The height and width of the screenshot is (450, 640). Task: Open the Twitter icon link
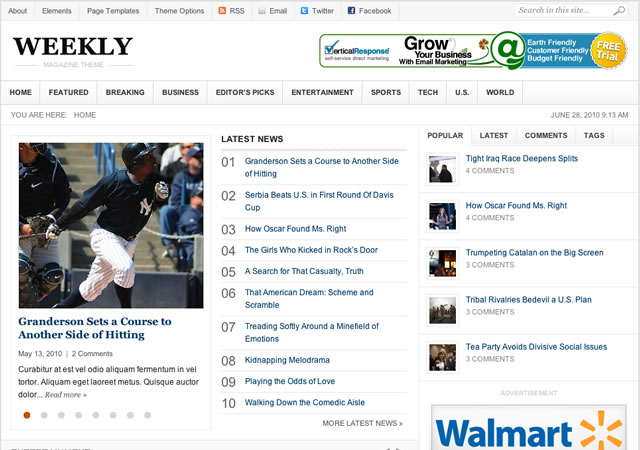305,11
